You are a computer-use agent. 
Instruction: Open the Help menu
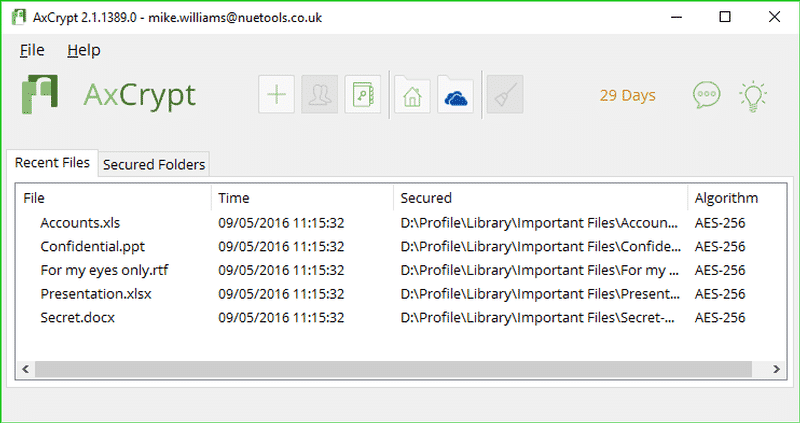point(84,50)
